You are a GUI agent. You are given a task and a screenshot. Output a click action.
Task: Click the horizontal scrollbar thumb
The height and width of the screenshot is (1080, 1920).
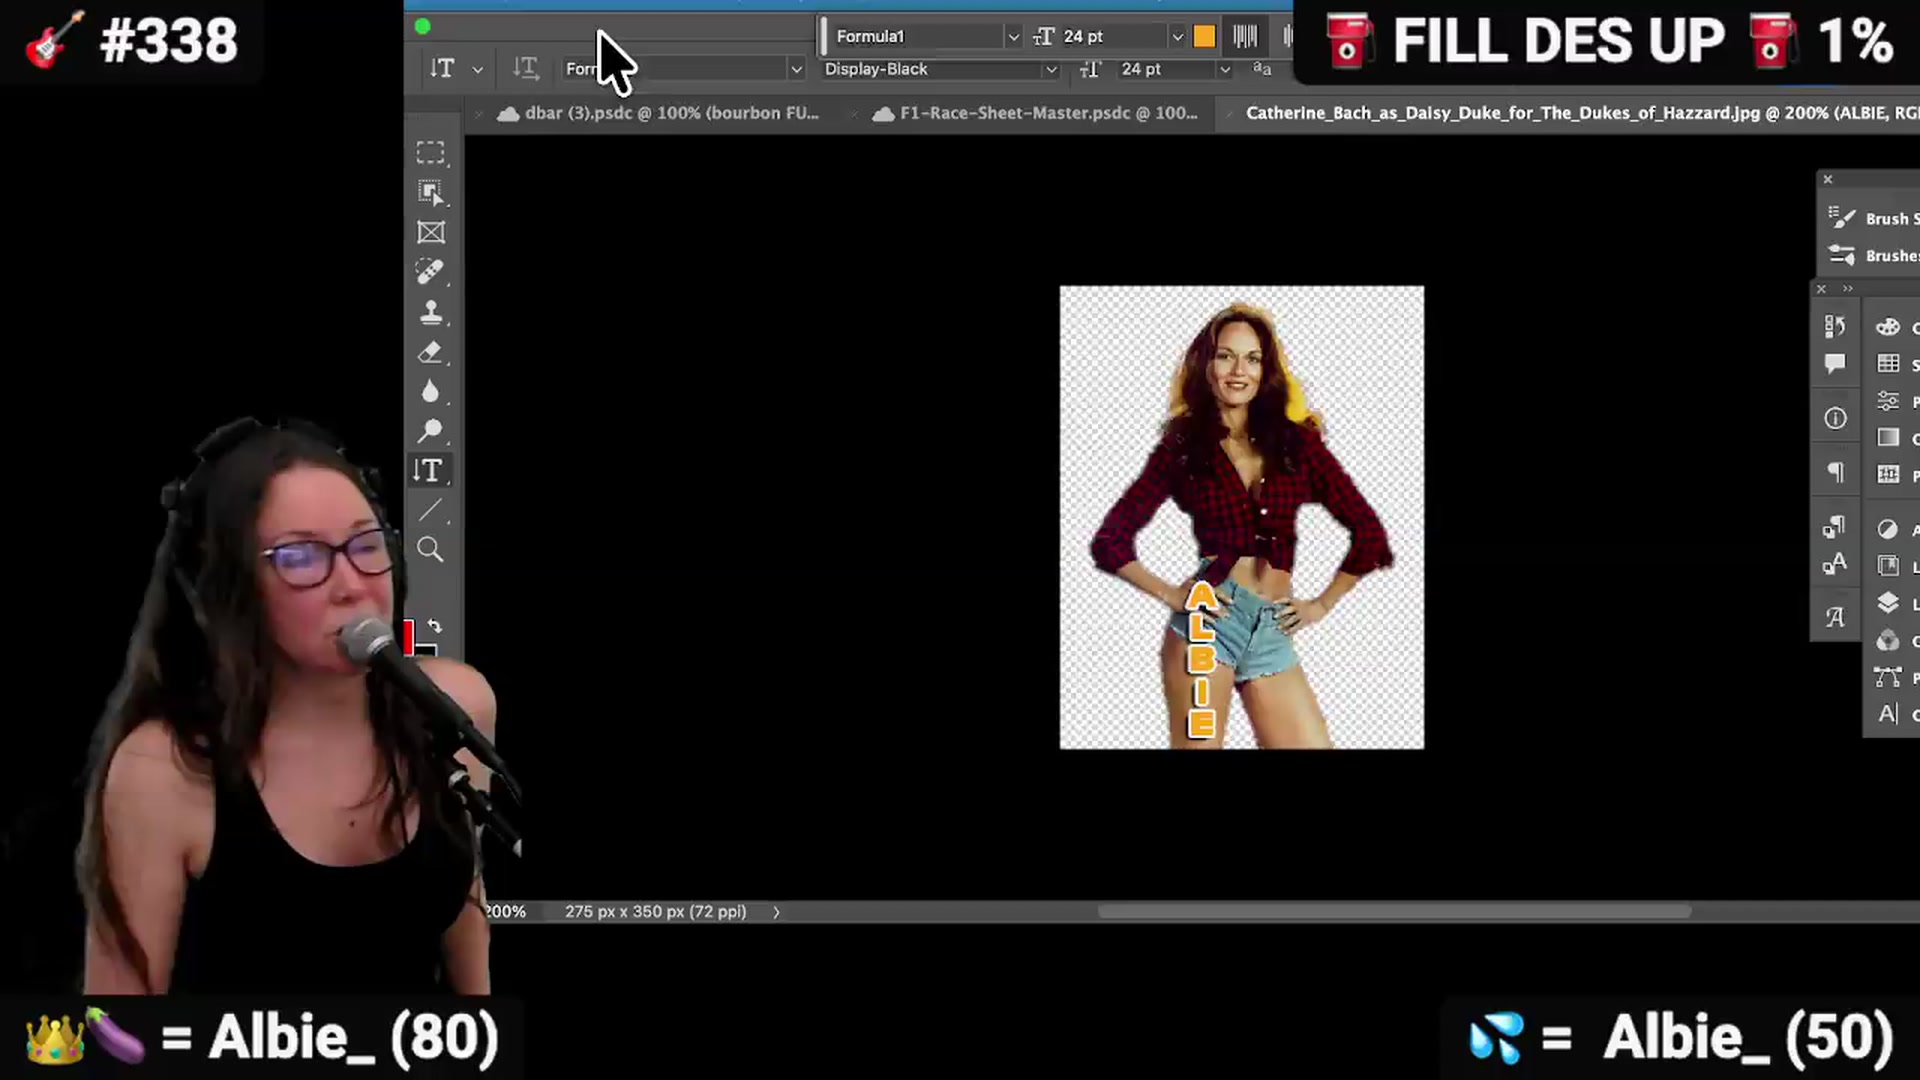pyautogui.click(x=1394, y=912)
